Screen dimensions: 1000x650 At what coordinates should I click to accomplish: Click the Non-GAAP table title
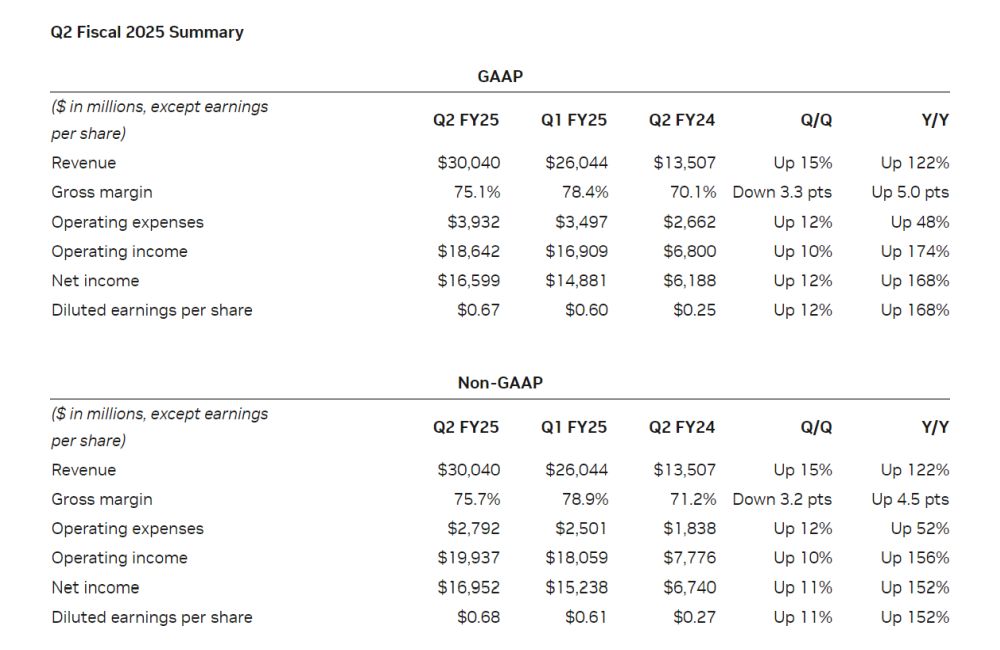tap(500, 383)
